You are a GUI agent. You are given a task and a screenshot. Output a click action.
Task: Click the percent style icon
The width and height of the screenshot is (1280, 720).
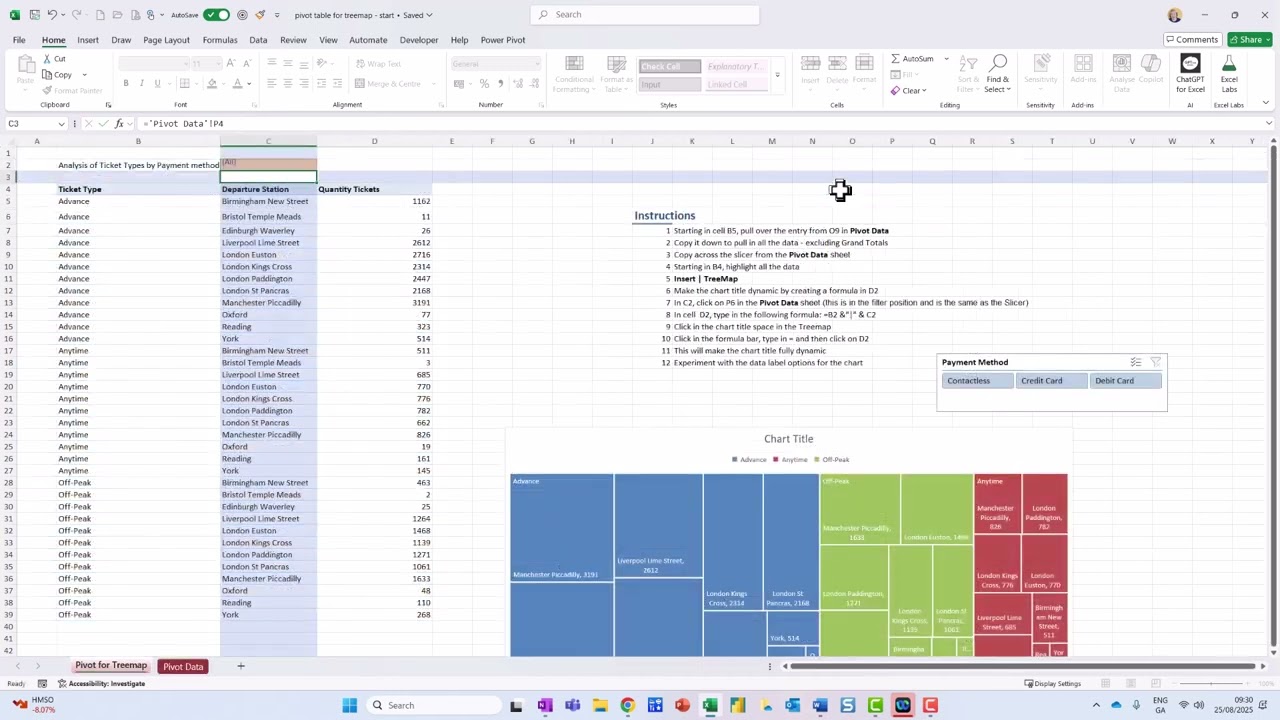485,84
